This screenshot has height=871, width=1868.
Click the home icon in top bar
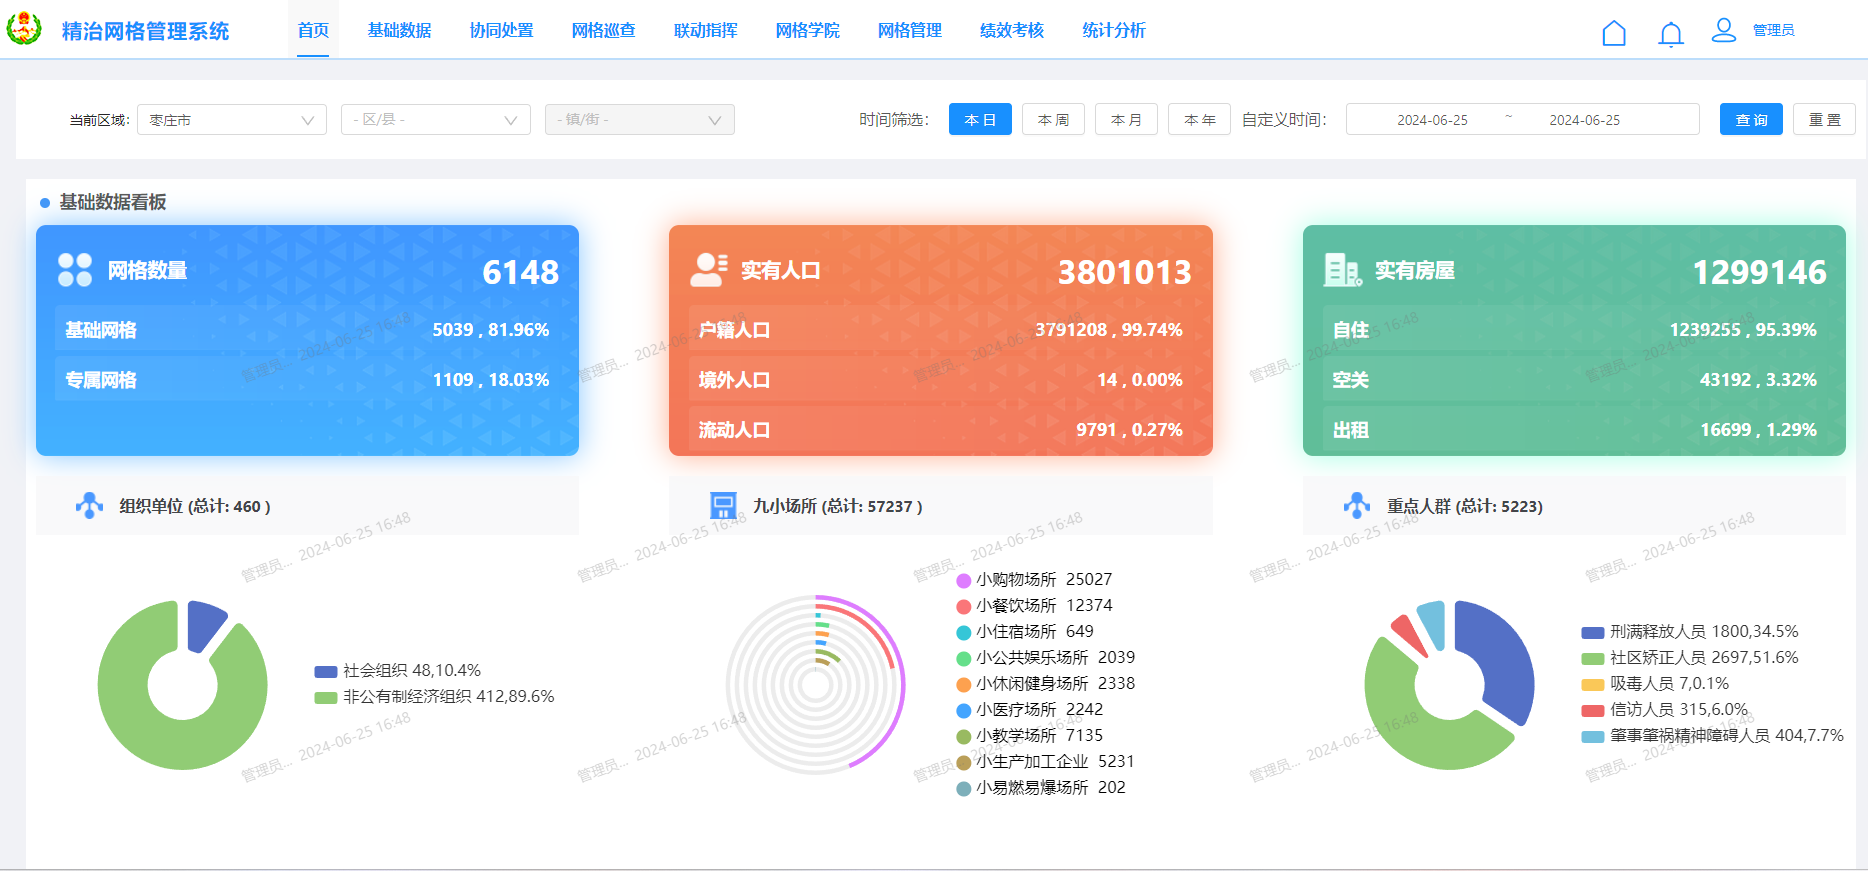pos(1613,33)
